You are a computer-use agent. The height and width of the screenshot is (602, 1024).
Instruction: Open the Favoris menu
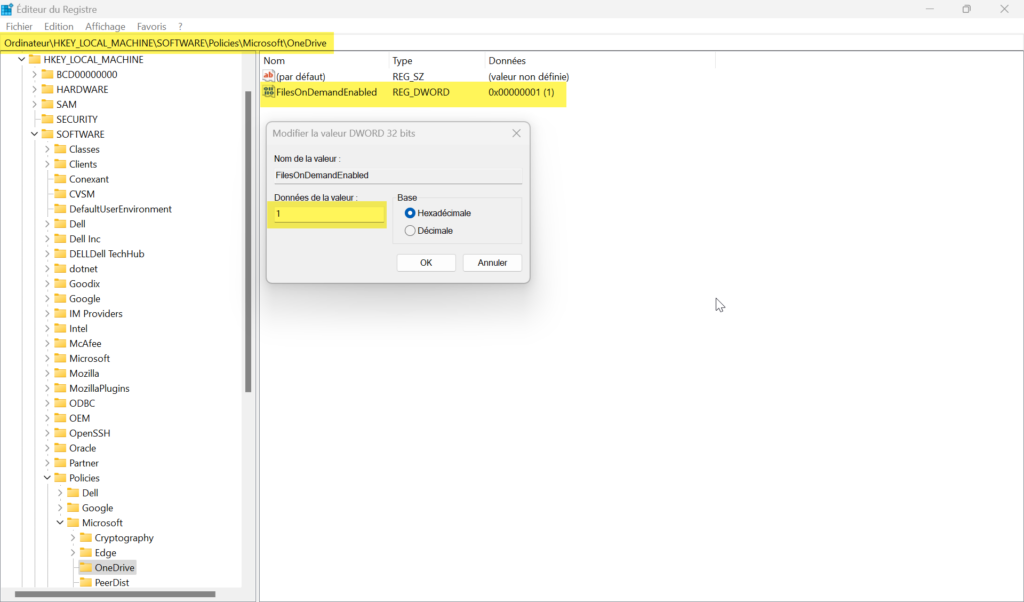[152, 26]
